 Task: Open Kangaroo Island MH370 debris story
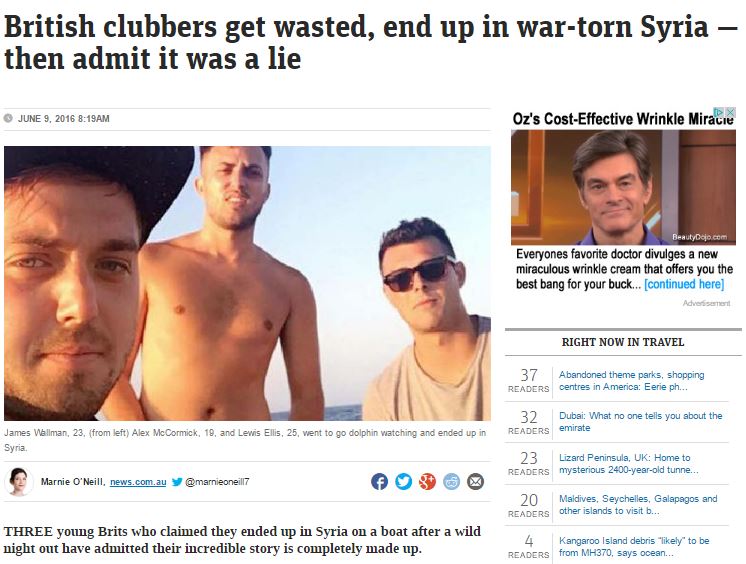tap(634, 546)
